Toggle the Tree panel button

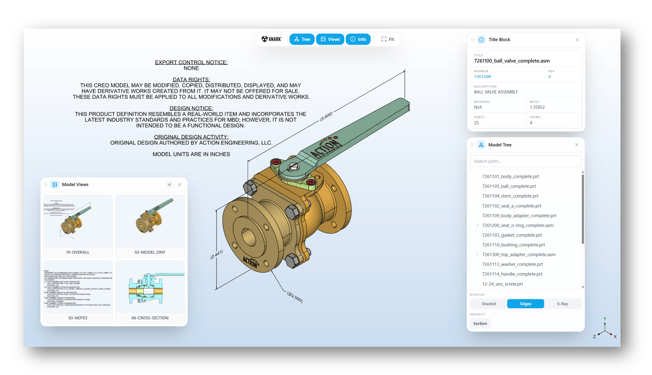[x=302, y=39]
